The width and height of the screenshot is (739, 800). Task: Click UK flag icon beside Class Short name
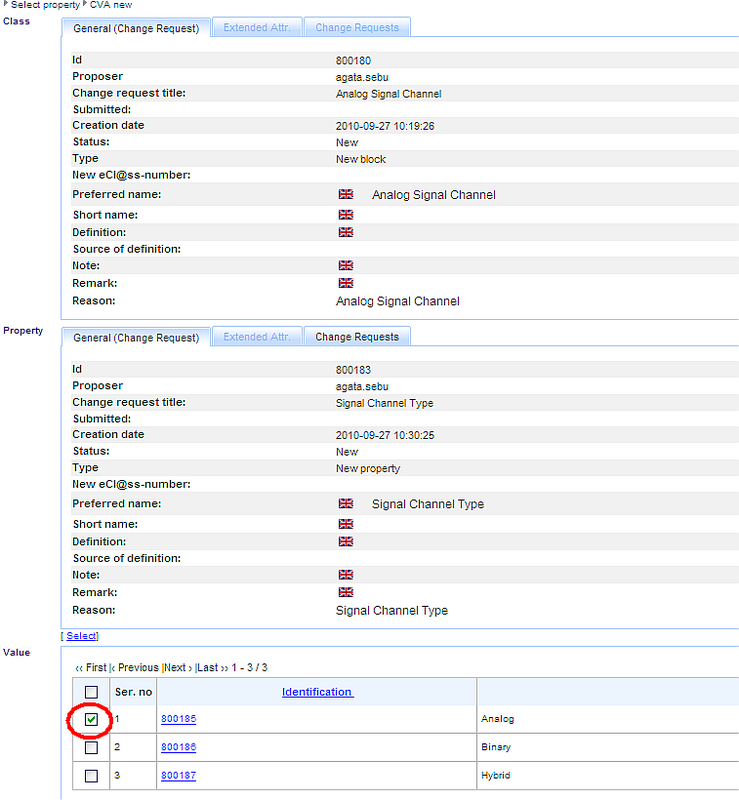pyautogui.click(x=346, y=215)
